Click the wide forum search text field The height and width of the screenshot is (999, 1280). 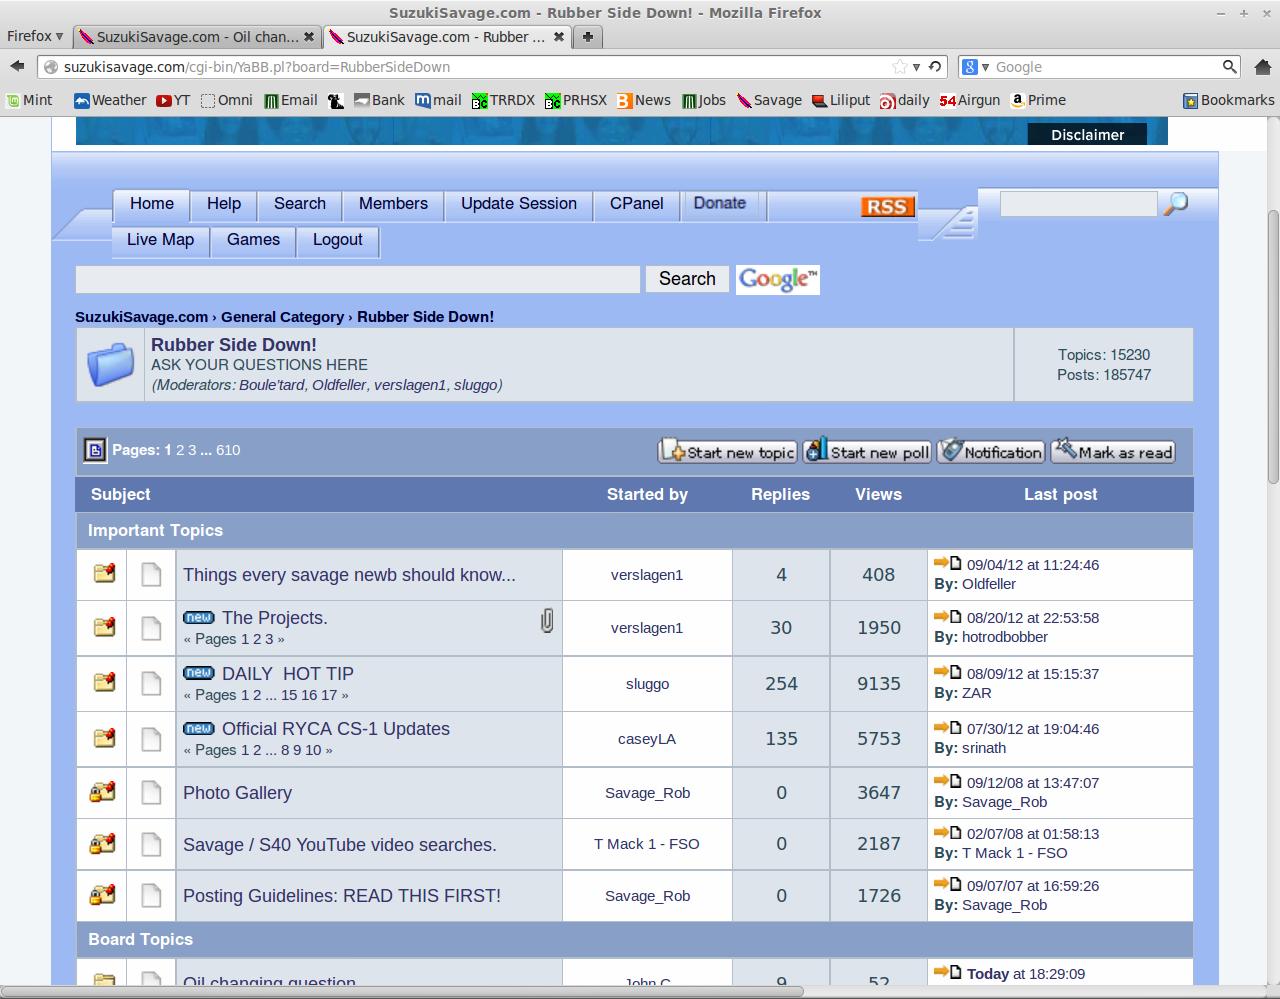[x=357, y=280]
